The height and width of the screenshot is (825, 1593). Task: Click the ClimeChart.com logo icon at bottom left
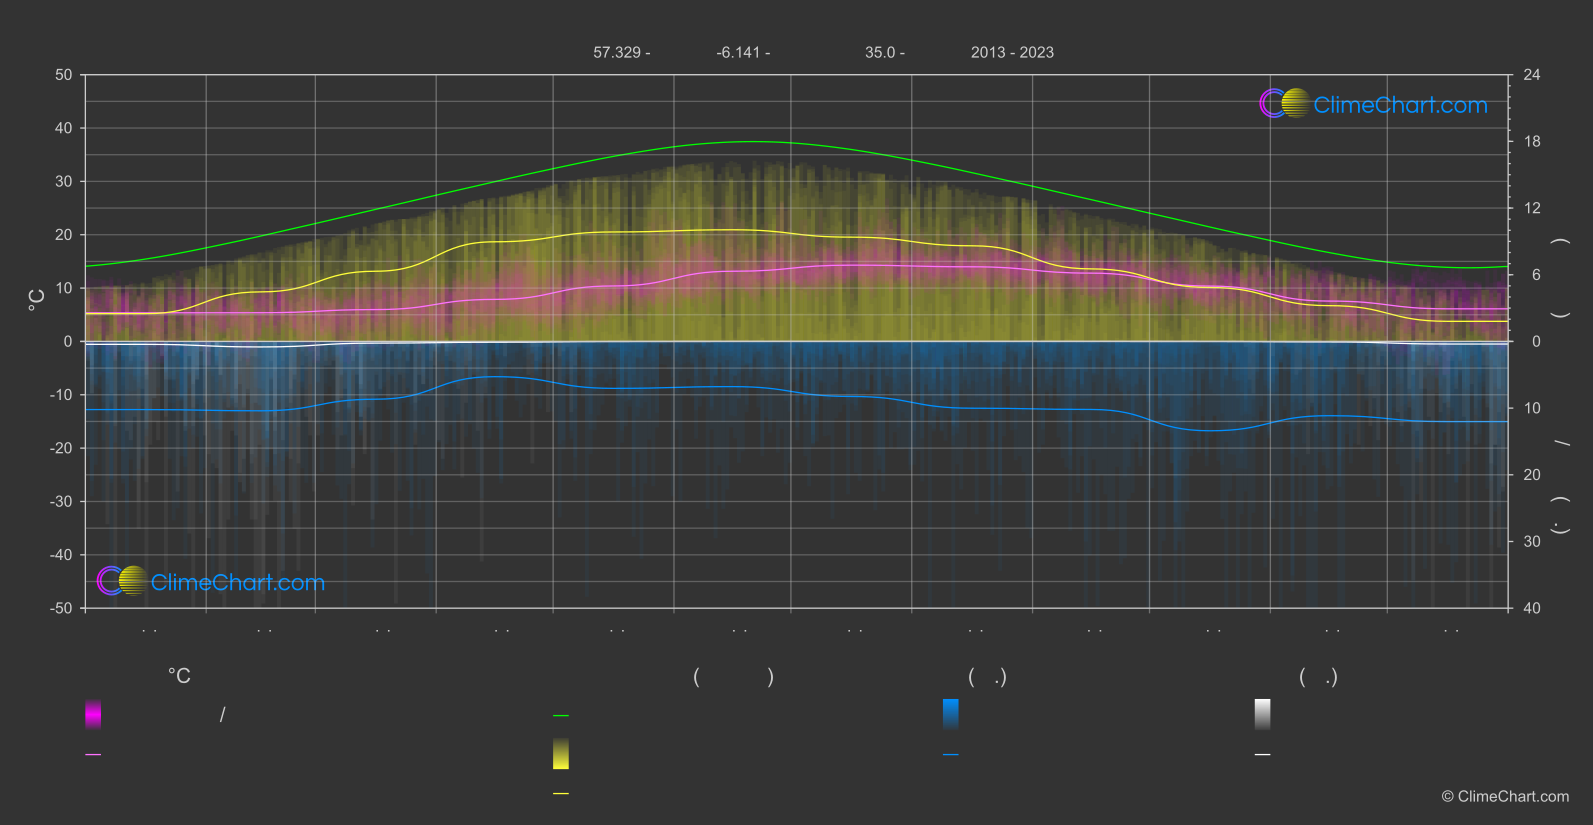tap(122, 580)
